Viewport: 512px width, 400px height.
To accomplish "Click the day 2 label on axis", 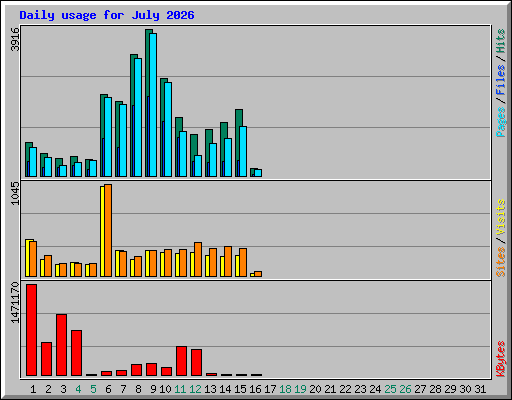I will point(48,389).
